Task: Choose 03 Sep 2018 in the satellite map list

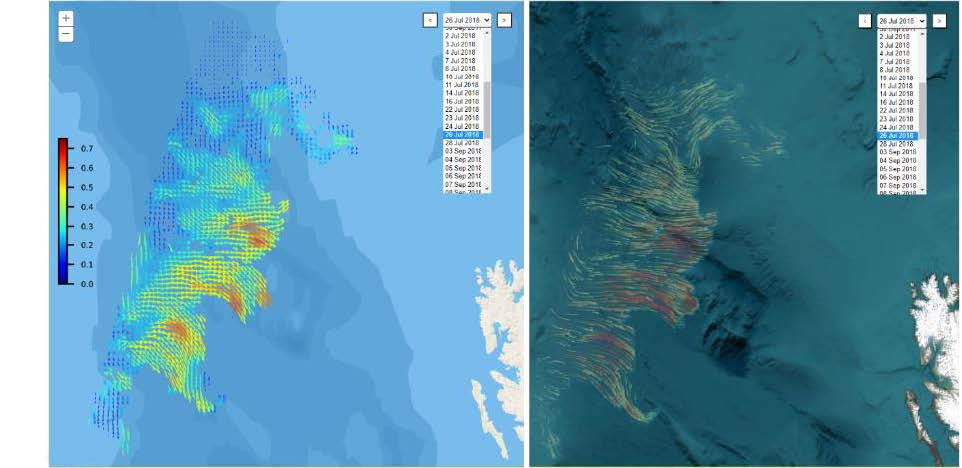Action: [x=895, y=152]
